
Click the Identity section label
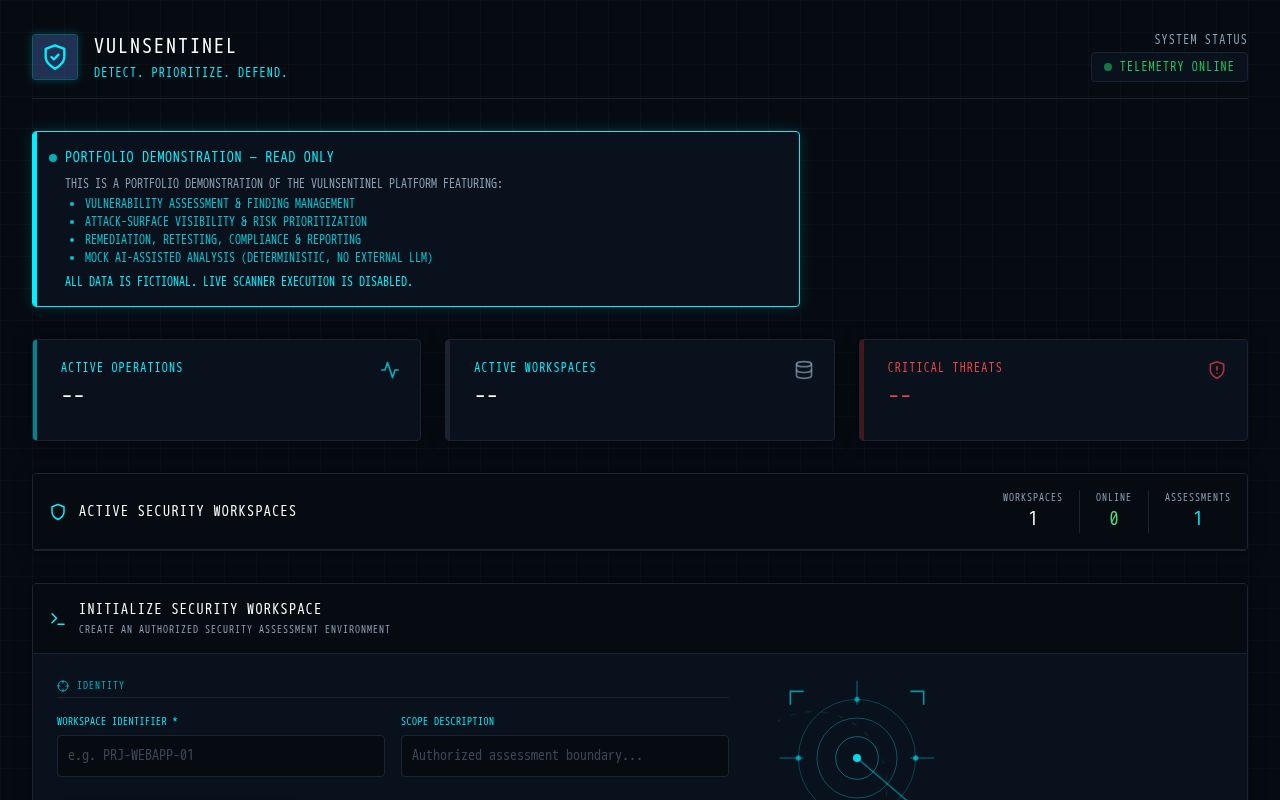tap(101, 686)
